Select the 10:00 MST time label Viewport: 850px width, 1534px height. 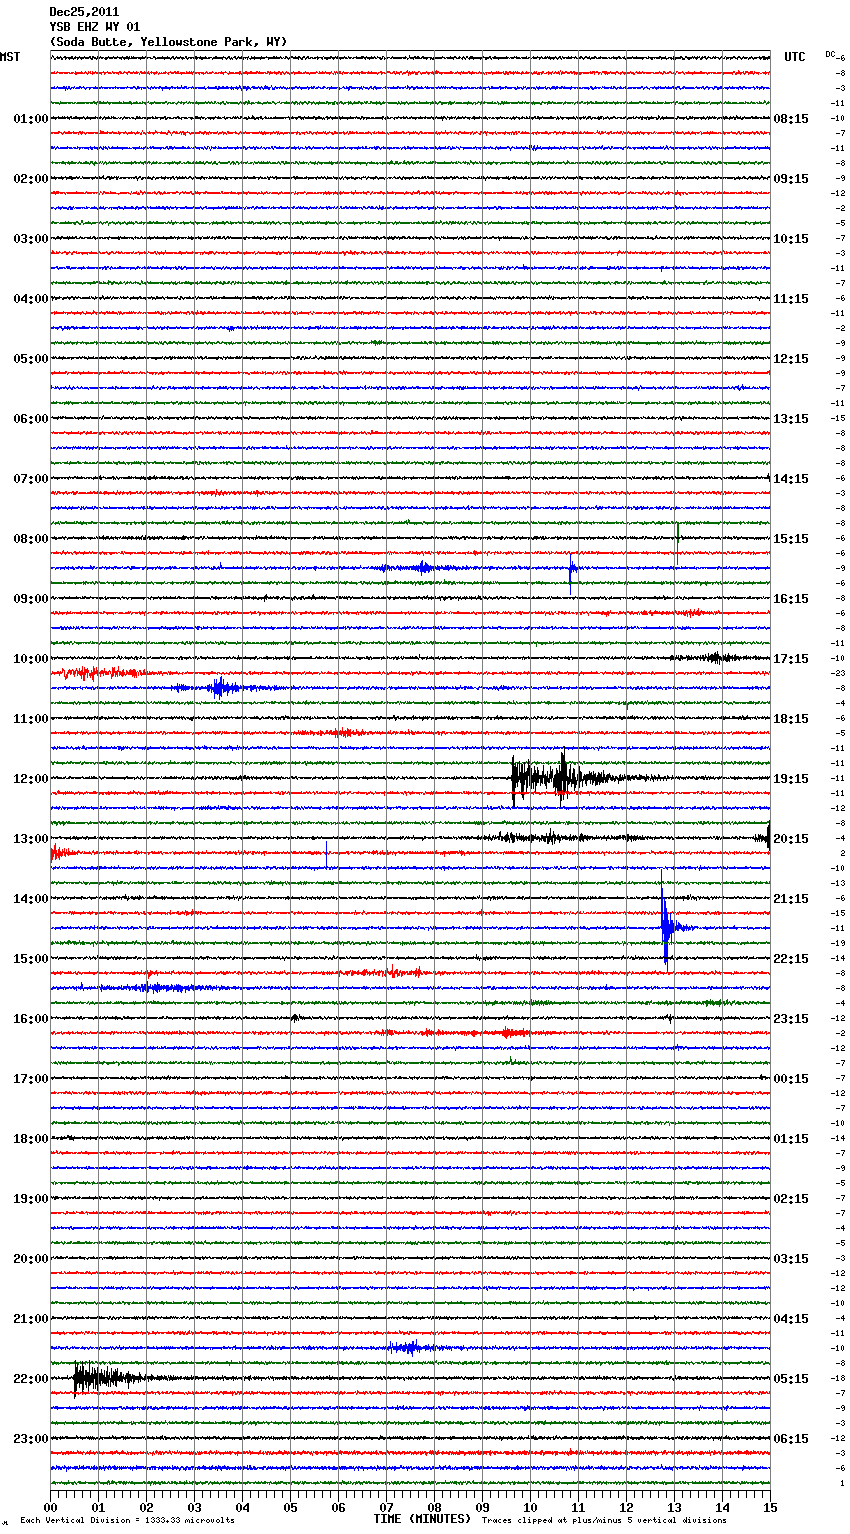(31, 659)
